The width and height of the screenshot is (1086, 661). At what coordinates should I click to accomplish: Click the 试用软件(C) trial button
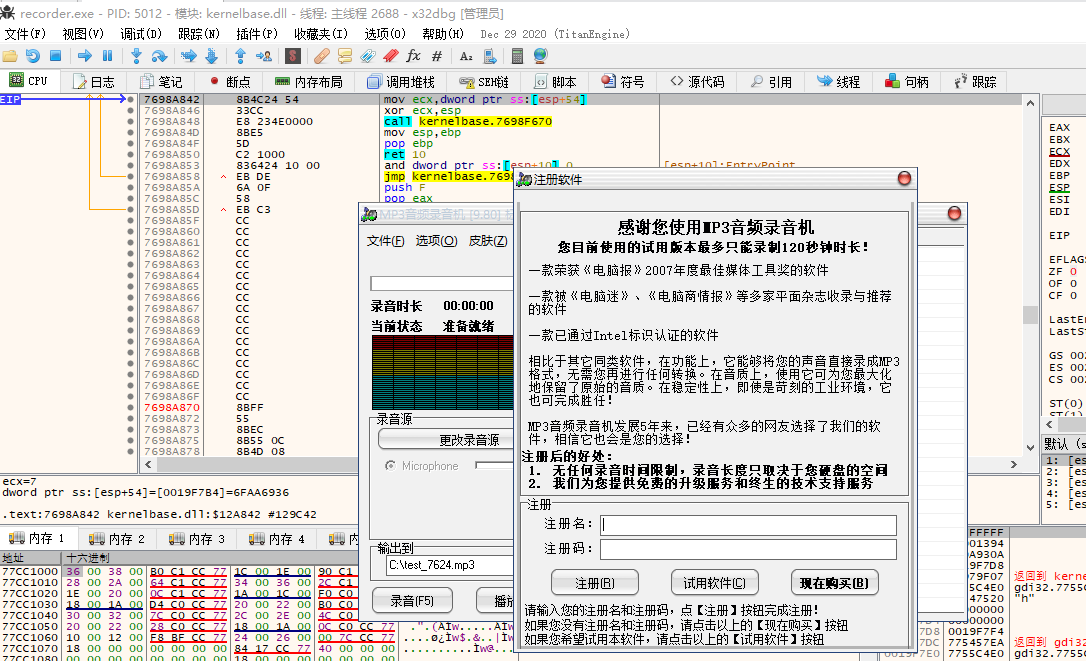click(714, 583)
